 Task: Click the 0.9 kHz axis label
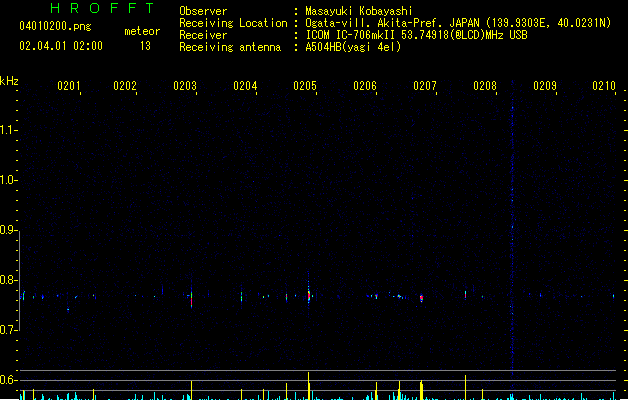point(7,230)
